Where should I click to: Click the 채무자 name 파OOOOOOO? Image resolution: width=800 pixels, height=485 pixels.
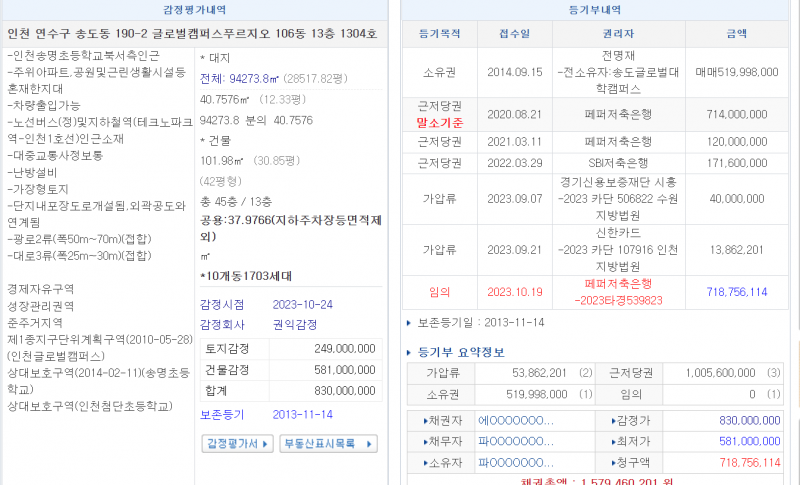point(515,441)
